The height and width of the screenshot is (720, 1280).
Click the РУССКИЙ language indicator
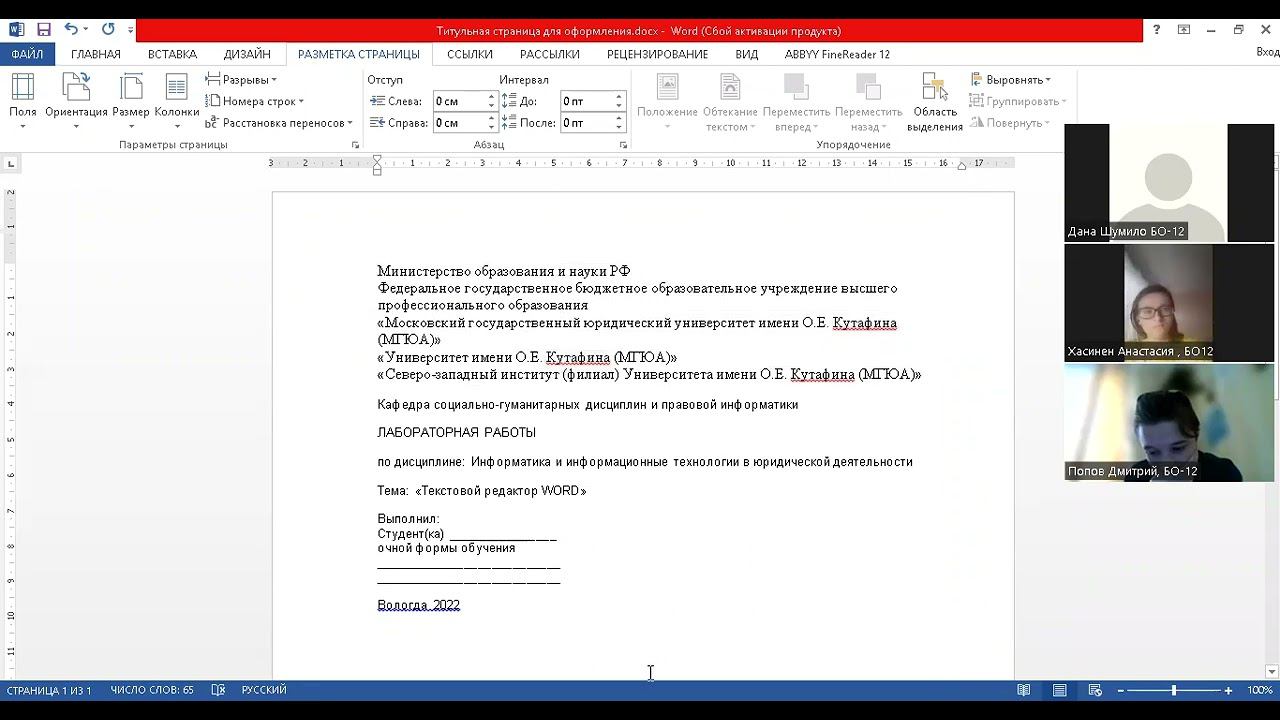[264, 690]
